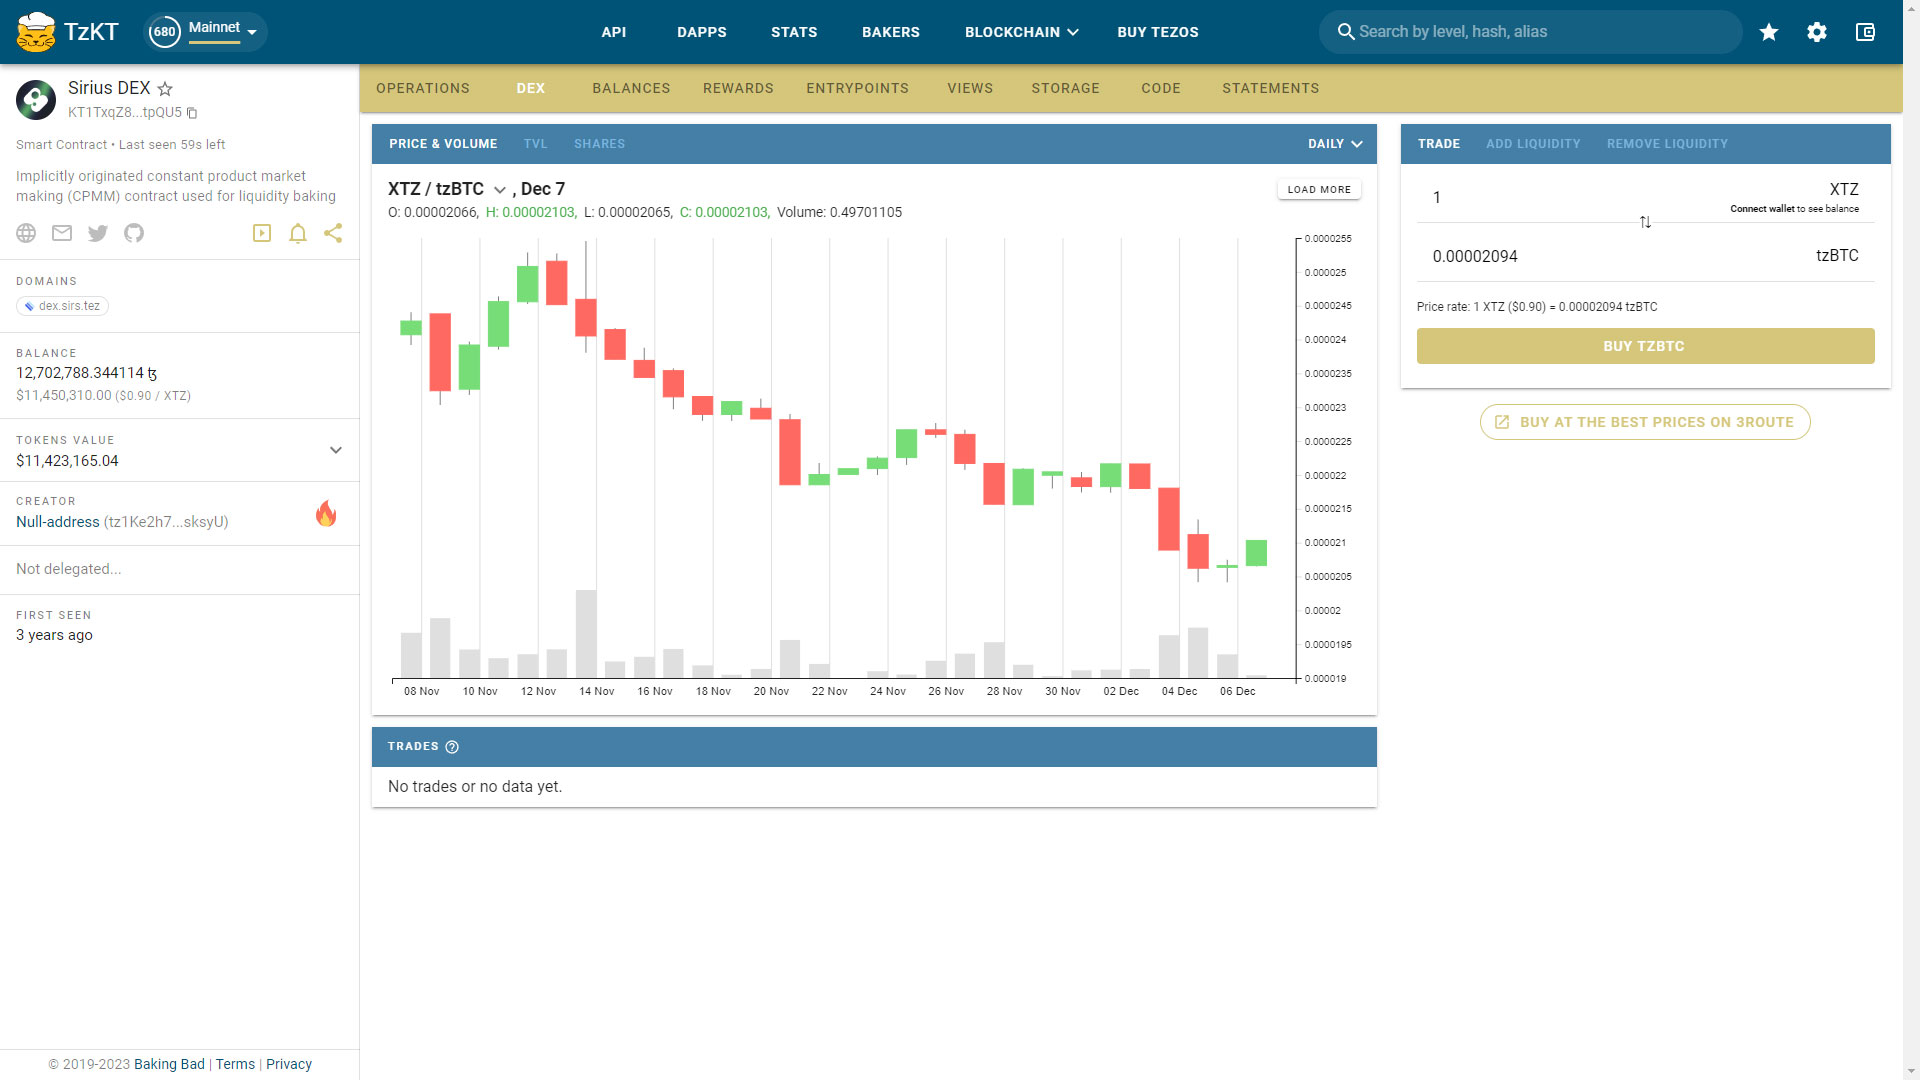Image resolution: width=1920 pixels, height=1080 pixels.
Task: Enable notifications with the bell icon
Action: [x=297, y=233]
